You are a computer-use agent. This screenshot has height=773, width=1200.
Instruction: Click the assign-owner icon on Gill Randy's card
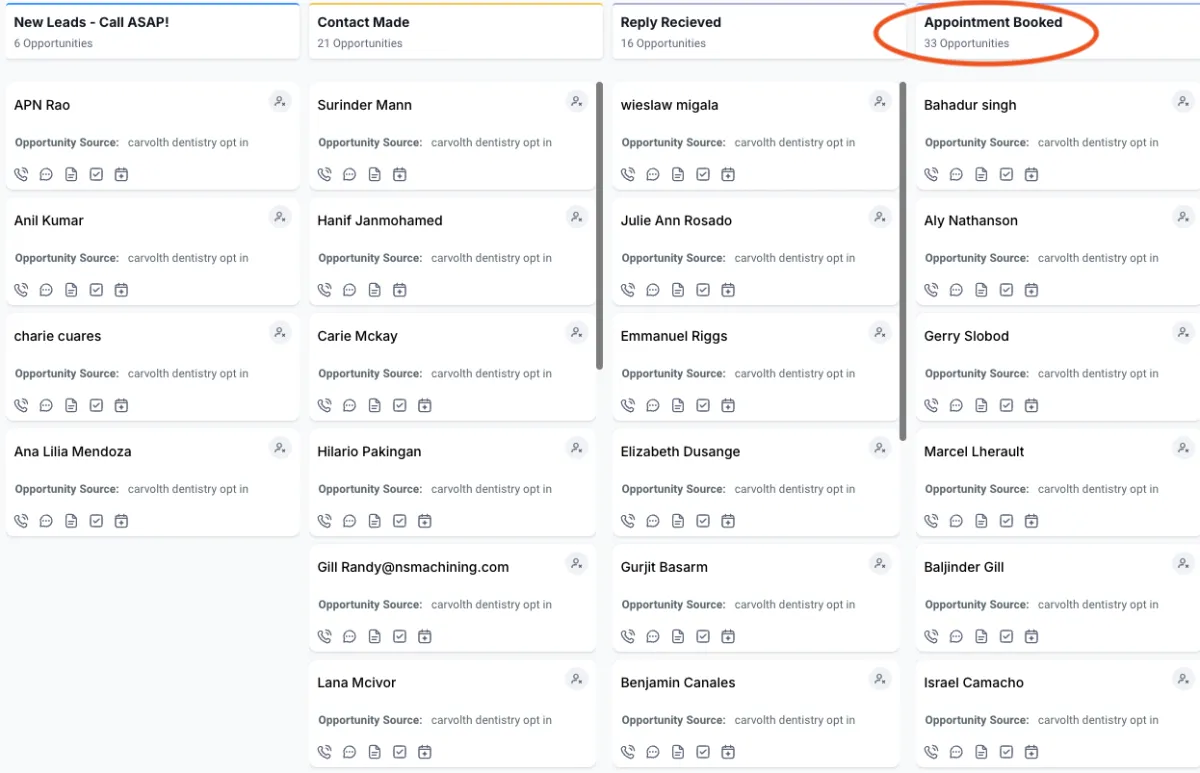576,563
